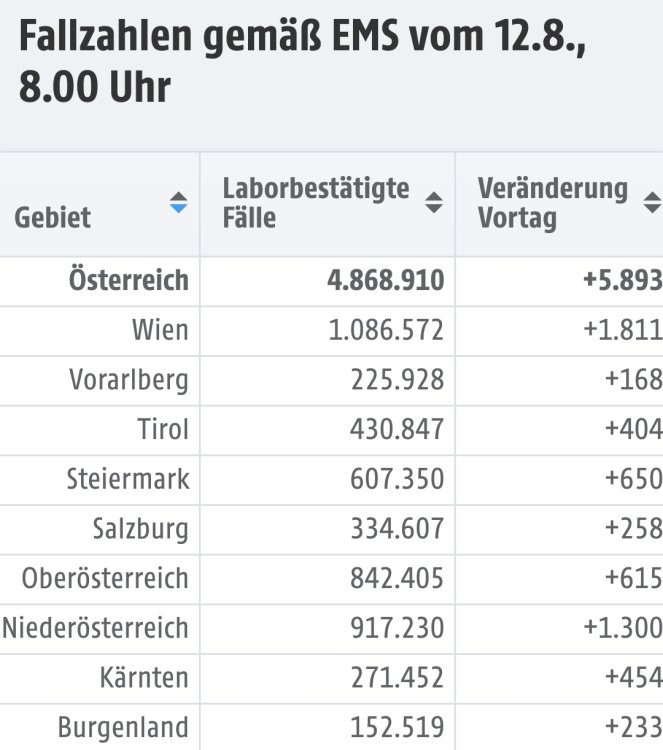Click the +5.893 change value
Image resolution: width=663 pixels, height=750 pixels.
pyautogui.click(x=623, y=280)
